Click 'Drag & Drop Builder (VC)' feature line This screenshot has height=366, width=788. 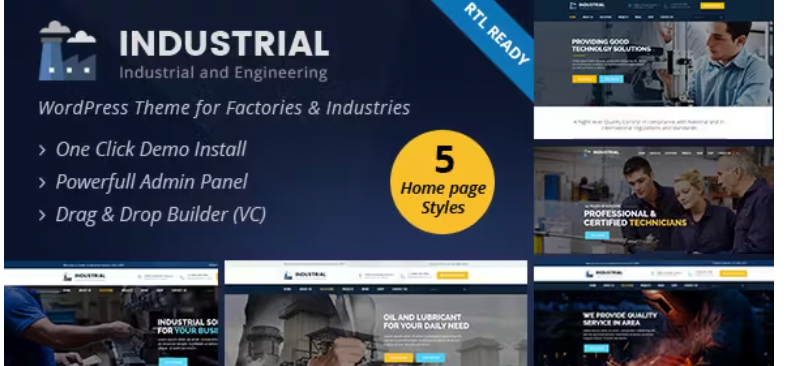[152, 215]
